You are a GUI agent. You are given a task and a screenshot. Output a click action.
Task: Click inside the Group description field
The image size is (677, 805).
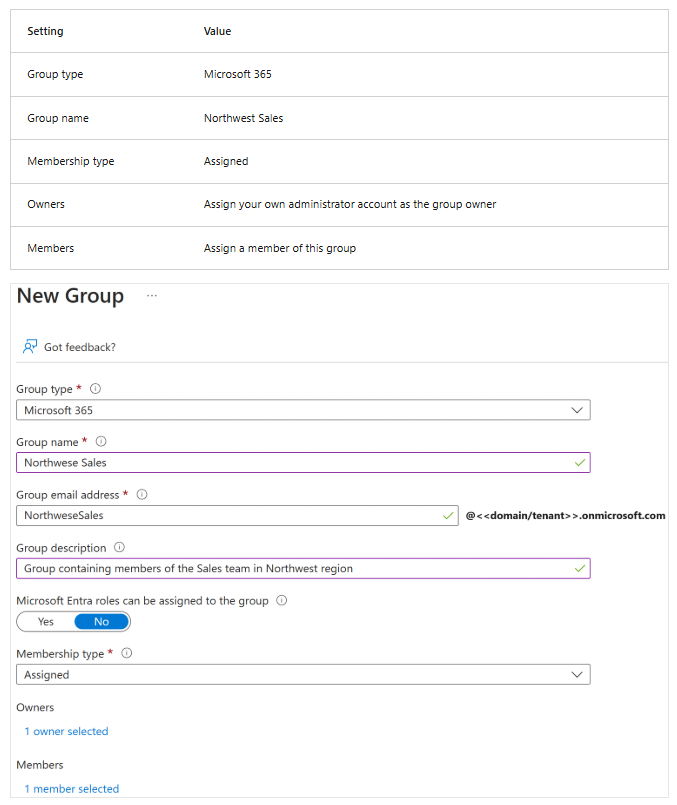[290, 569]
